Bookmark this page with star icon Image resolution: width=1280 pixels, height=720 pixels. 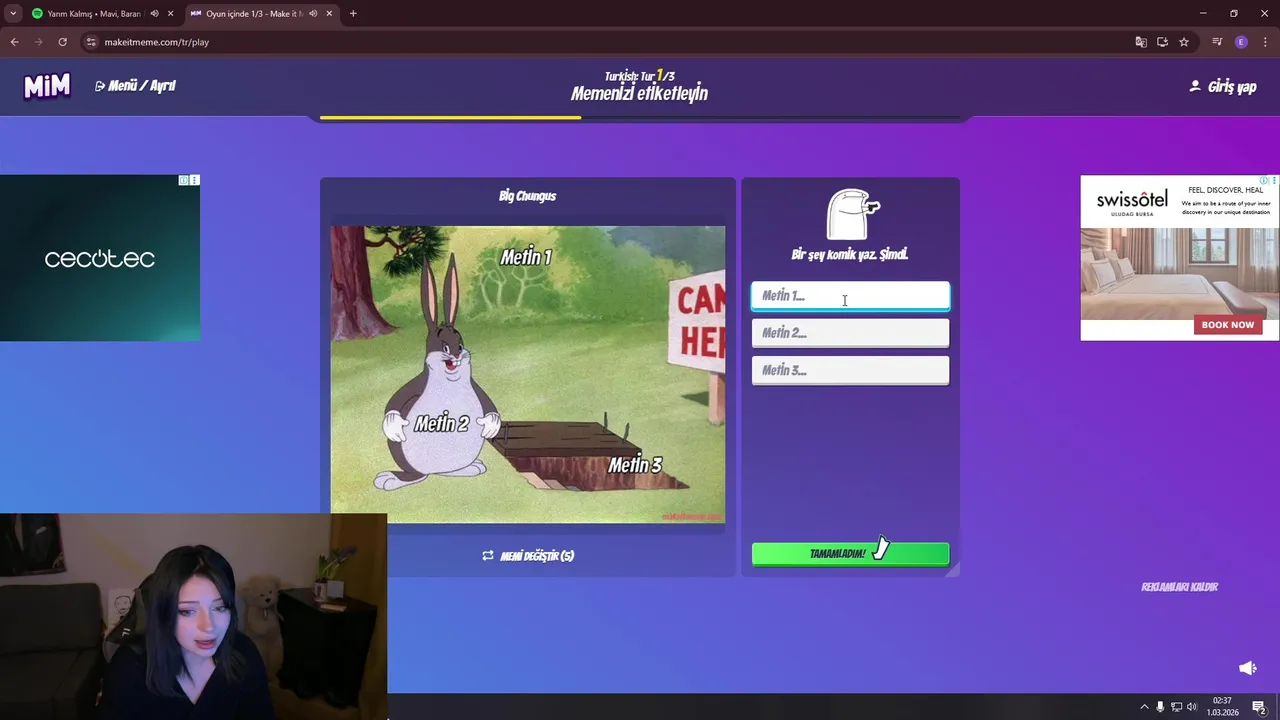[x=1184, y=42]
